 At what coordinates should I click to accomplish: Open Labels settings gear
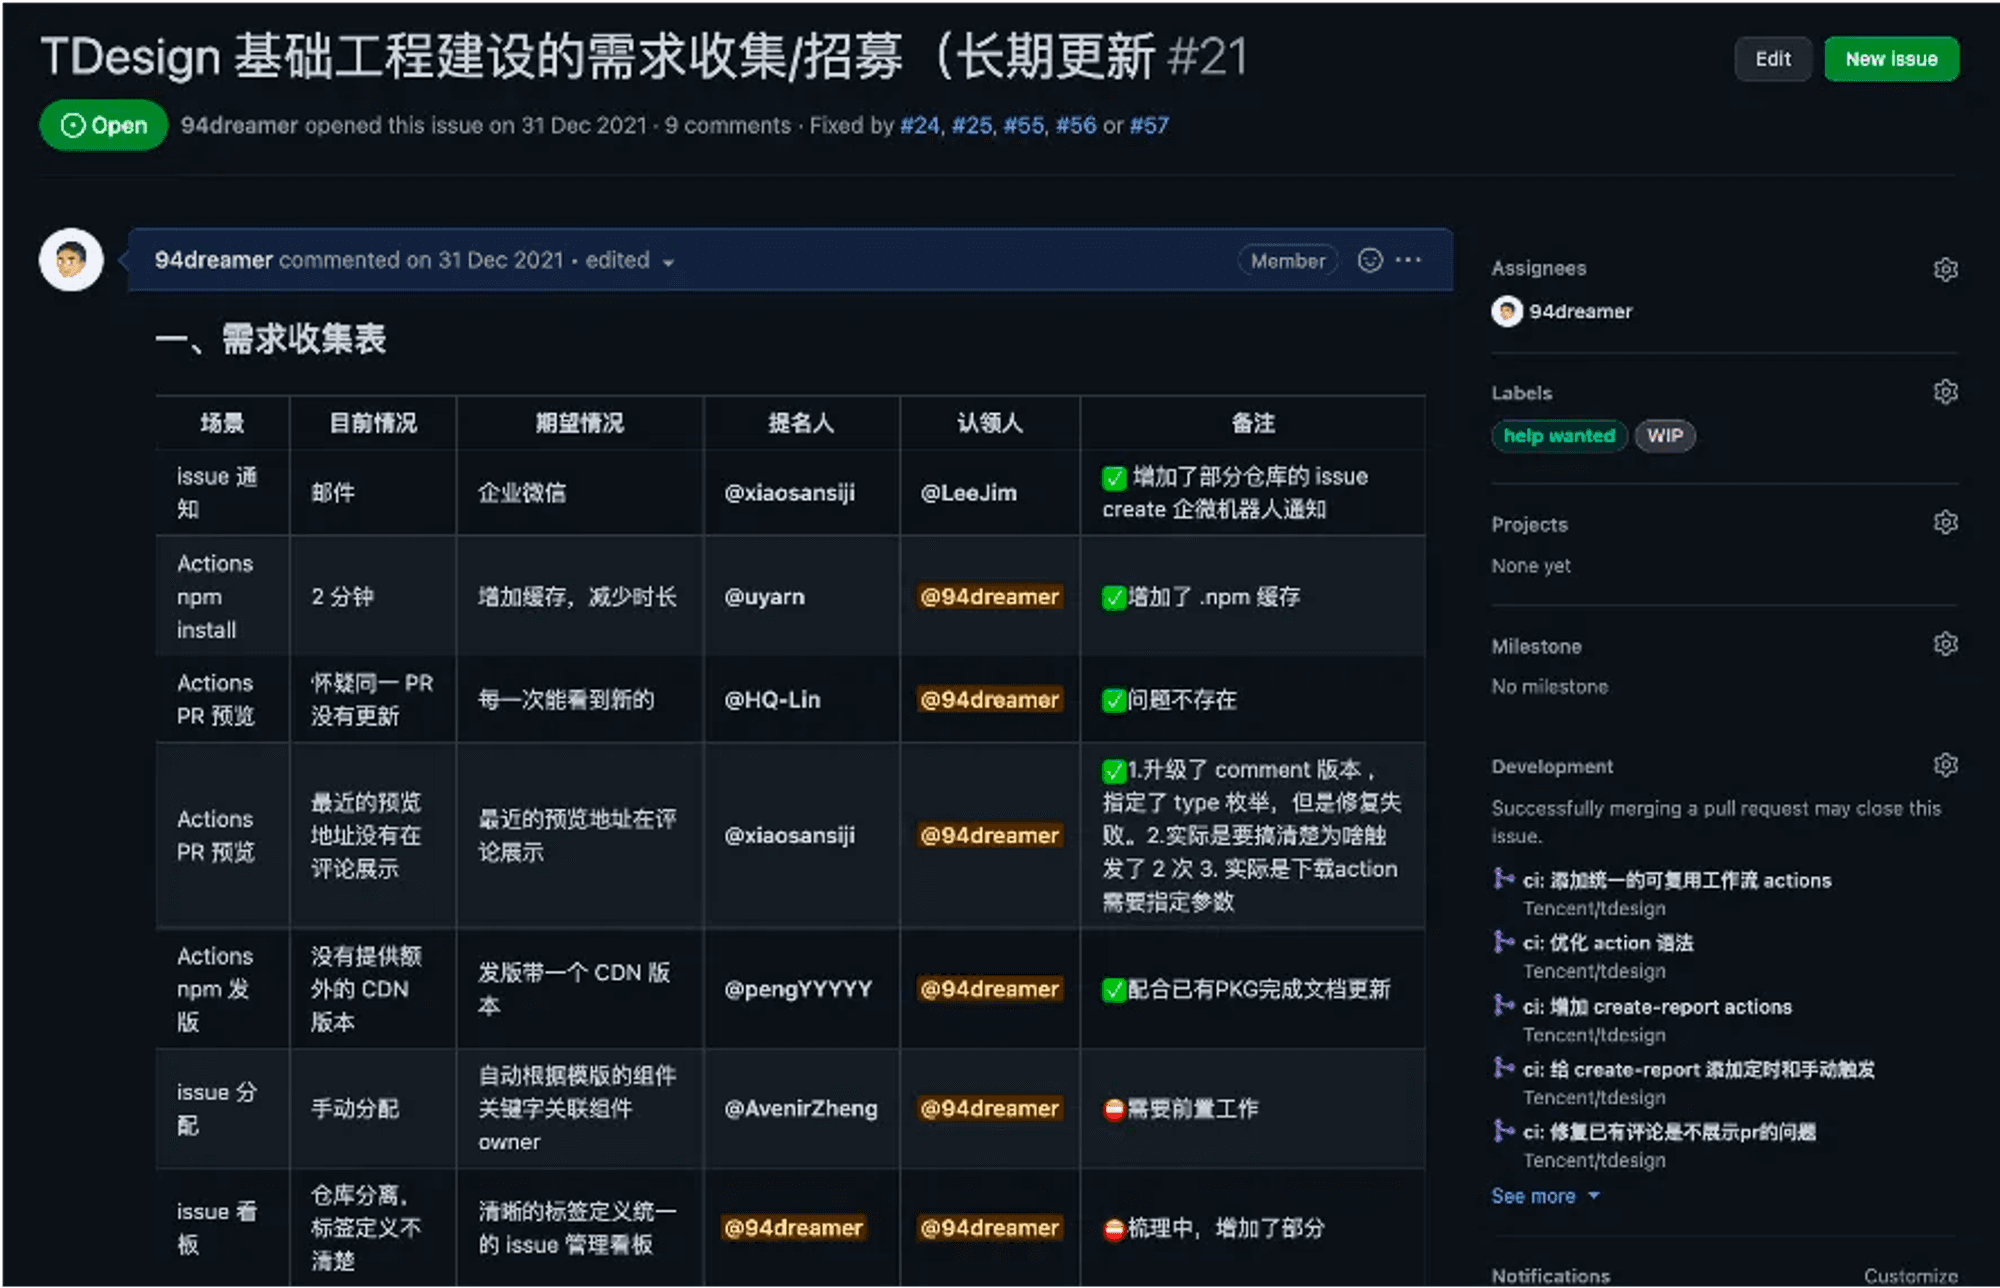pyautogui.click(x=1945, y=392)
